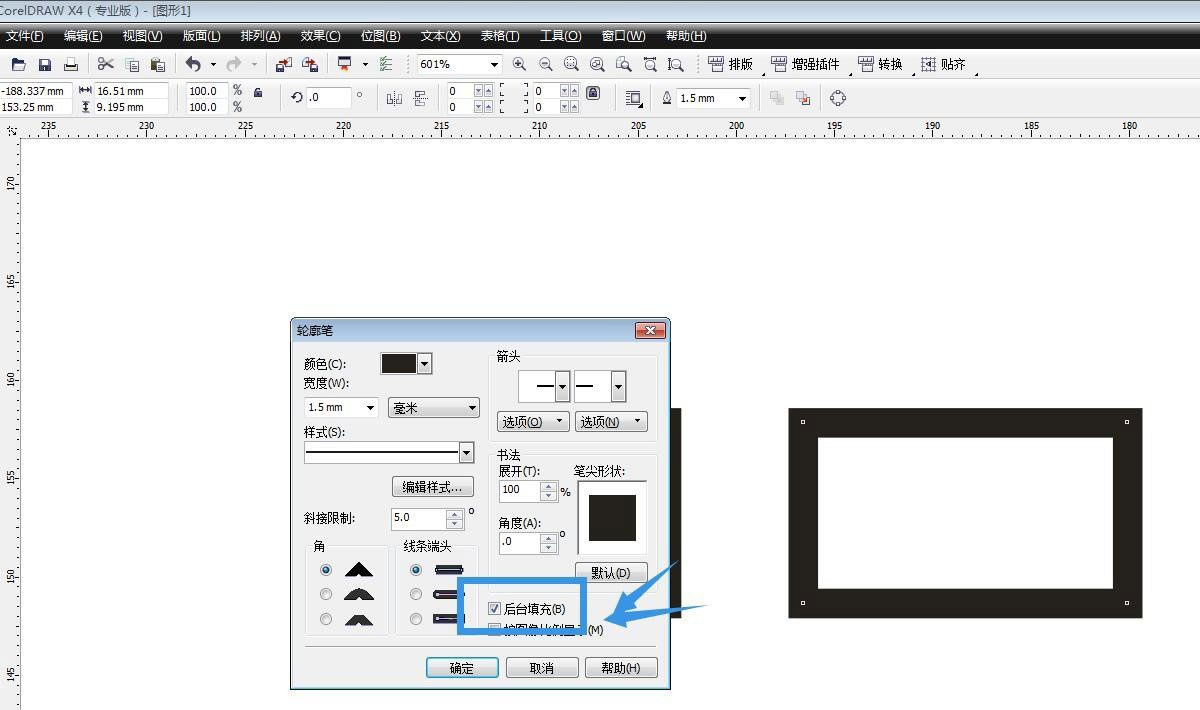The width and height of the screenshot is (1200, 710).
Task: Open the 文本 menu
Action: (x=440, y=36)
